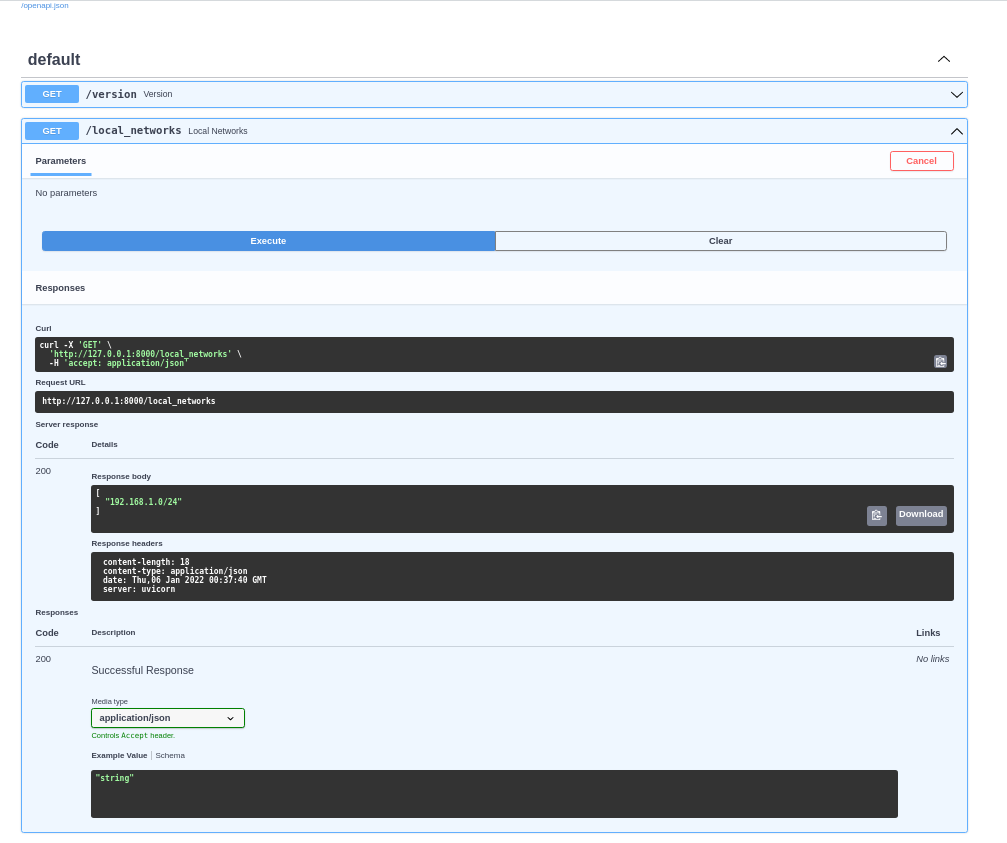Collapse the /local_networks endpoint chevron
1007x843 pixels.
point(956,131)
